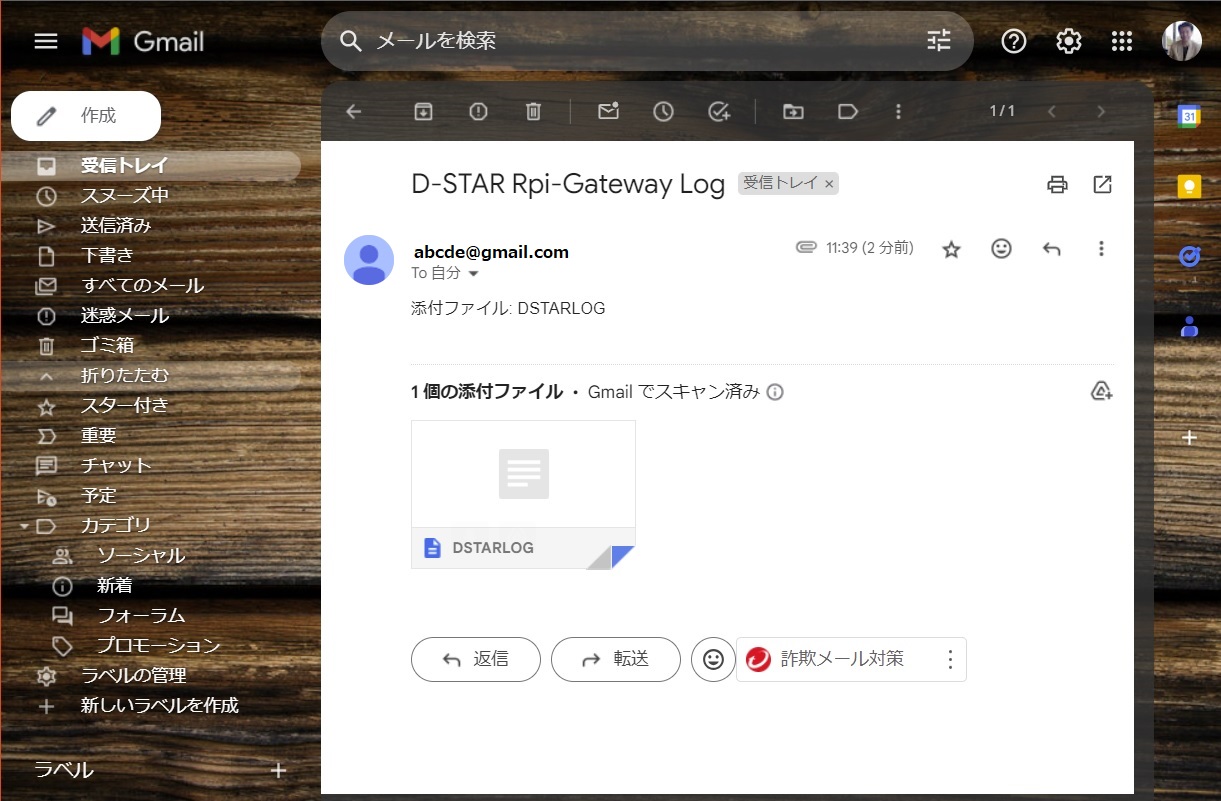Mark the email as unread
Screen dimensions: 1221x801
608,112
